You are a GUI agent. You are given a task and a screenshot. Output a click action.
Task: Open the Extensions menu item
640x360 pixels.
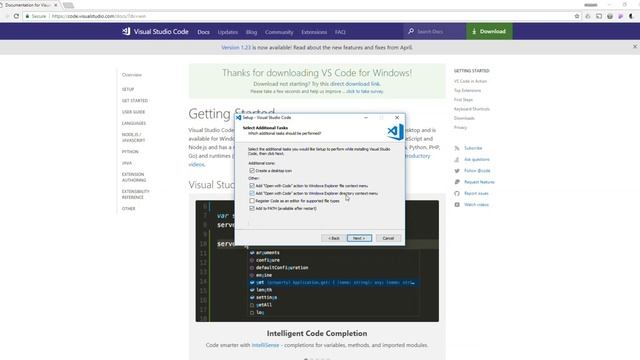coord(314,32)
